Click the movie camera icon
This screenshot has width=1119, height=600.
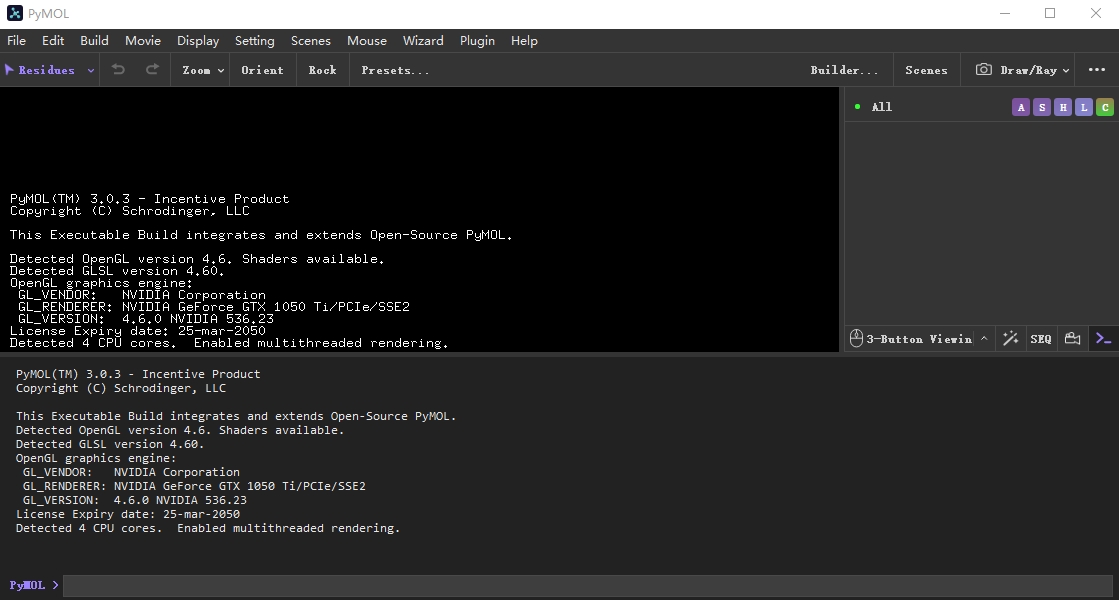click(x=1072, y=338)
